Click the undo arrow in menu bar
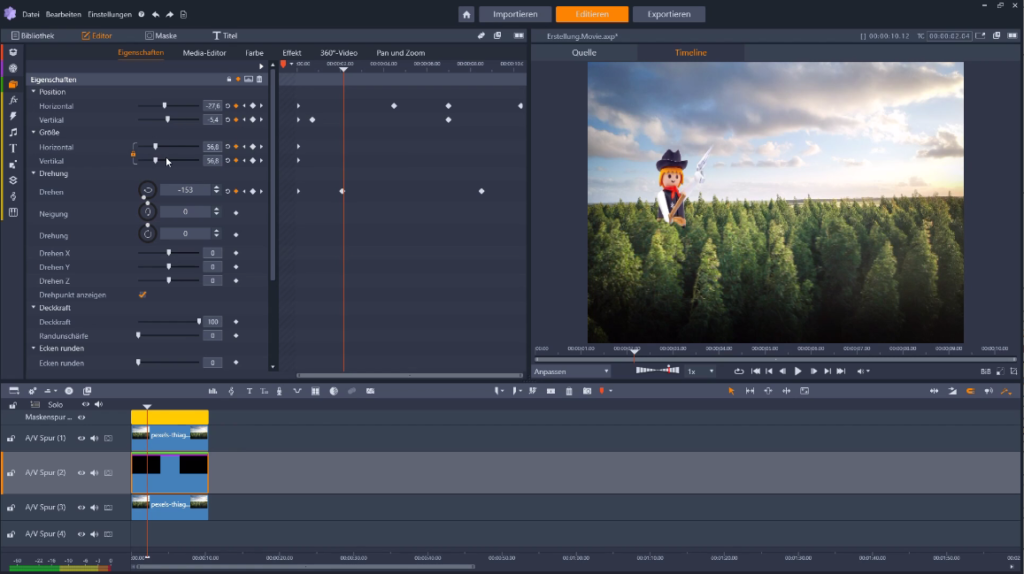This screenshot has height=574, width=1024. (x=155, y=14)
